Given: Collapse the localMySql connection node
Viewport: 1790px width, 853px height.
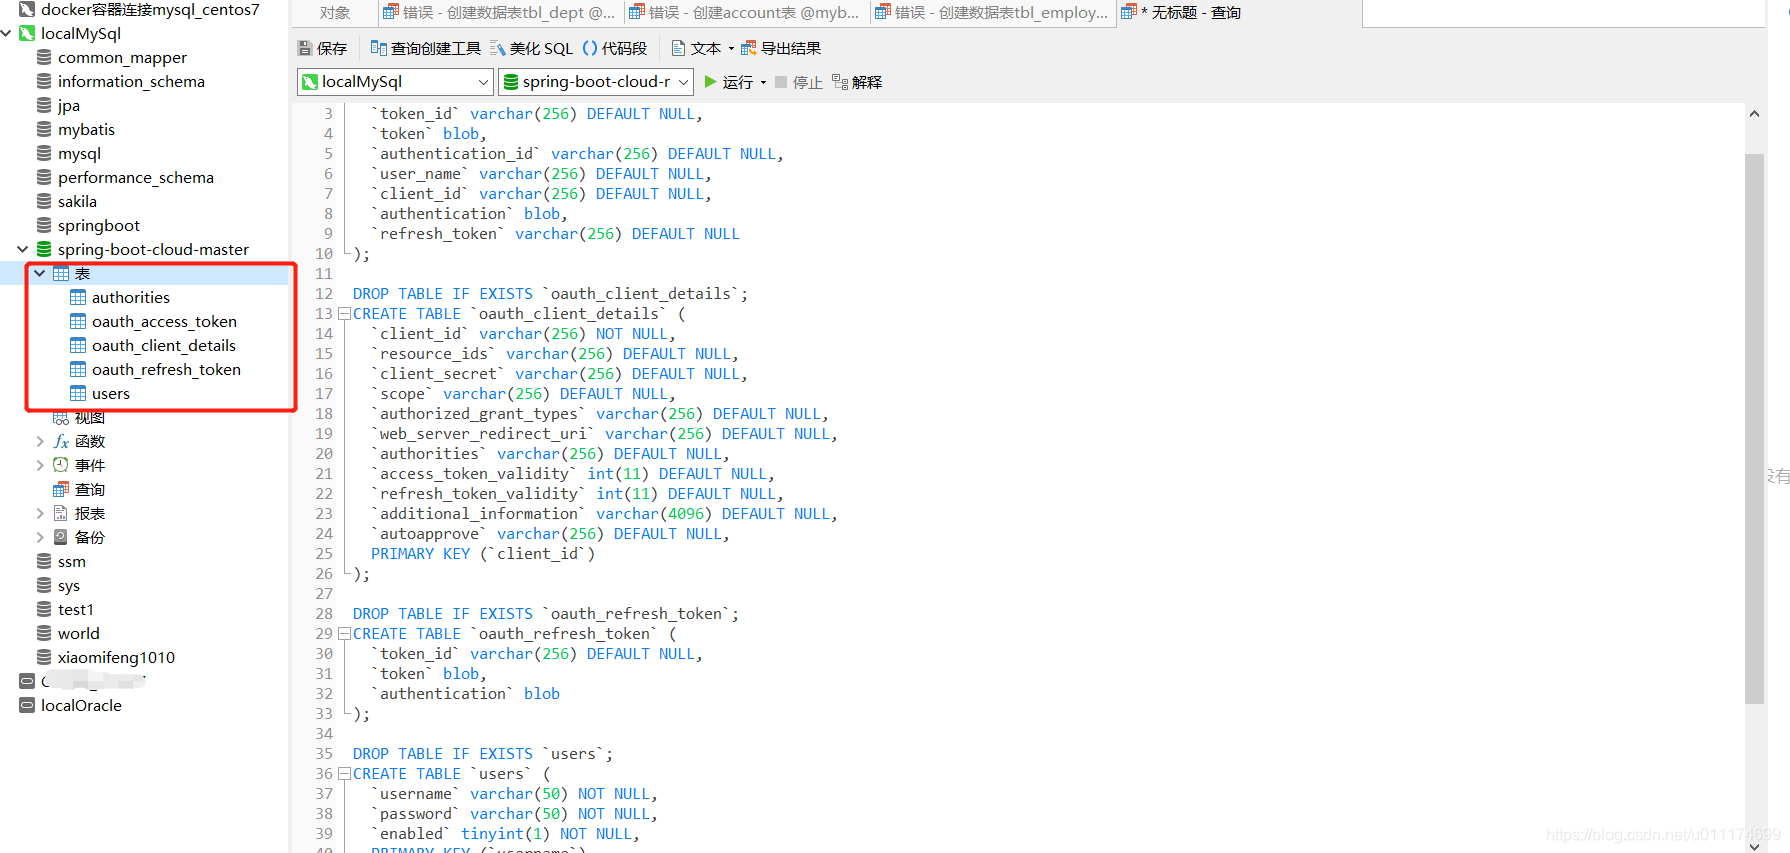Looking at the screenshot, I should pyautogui.click(x=7, y=34).
